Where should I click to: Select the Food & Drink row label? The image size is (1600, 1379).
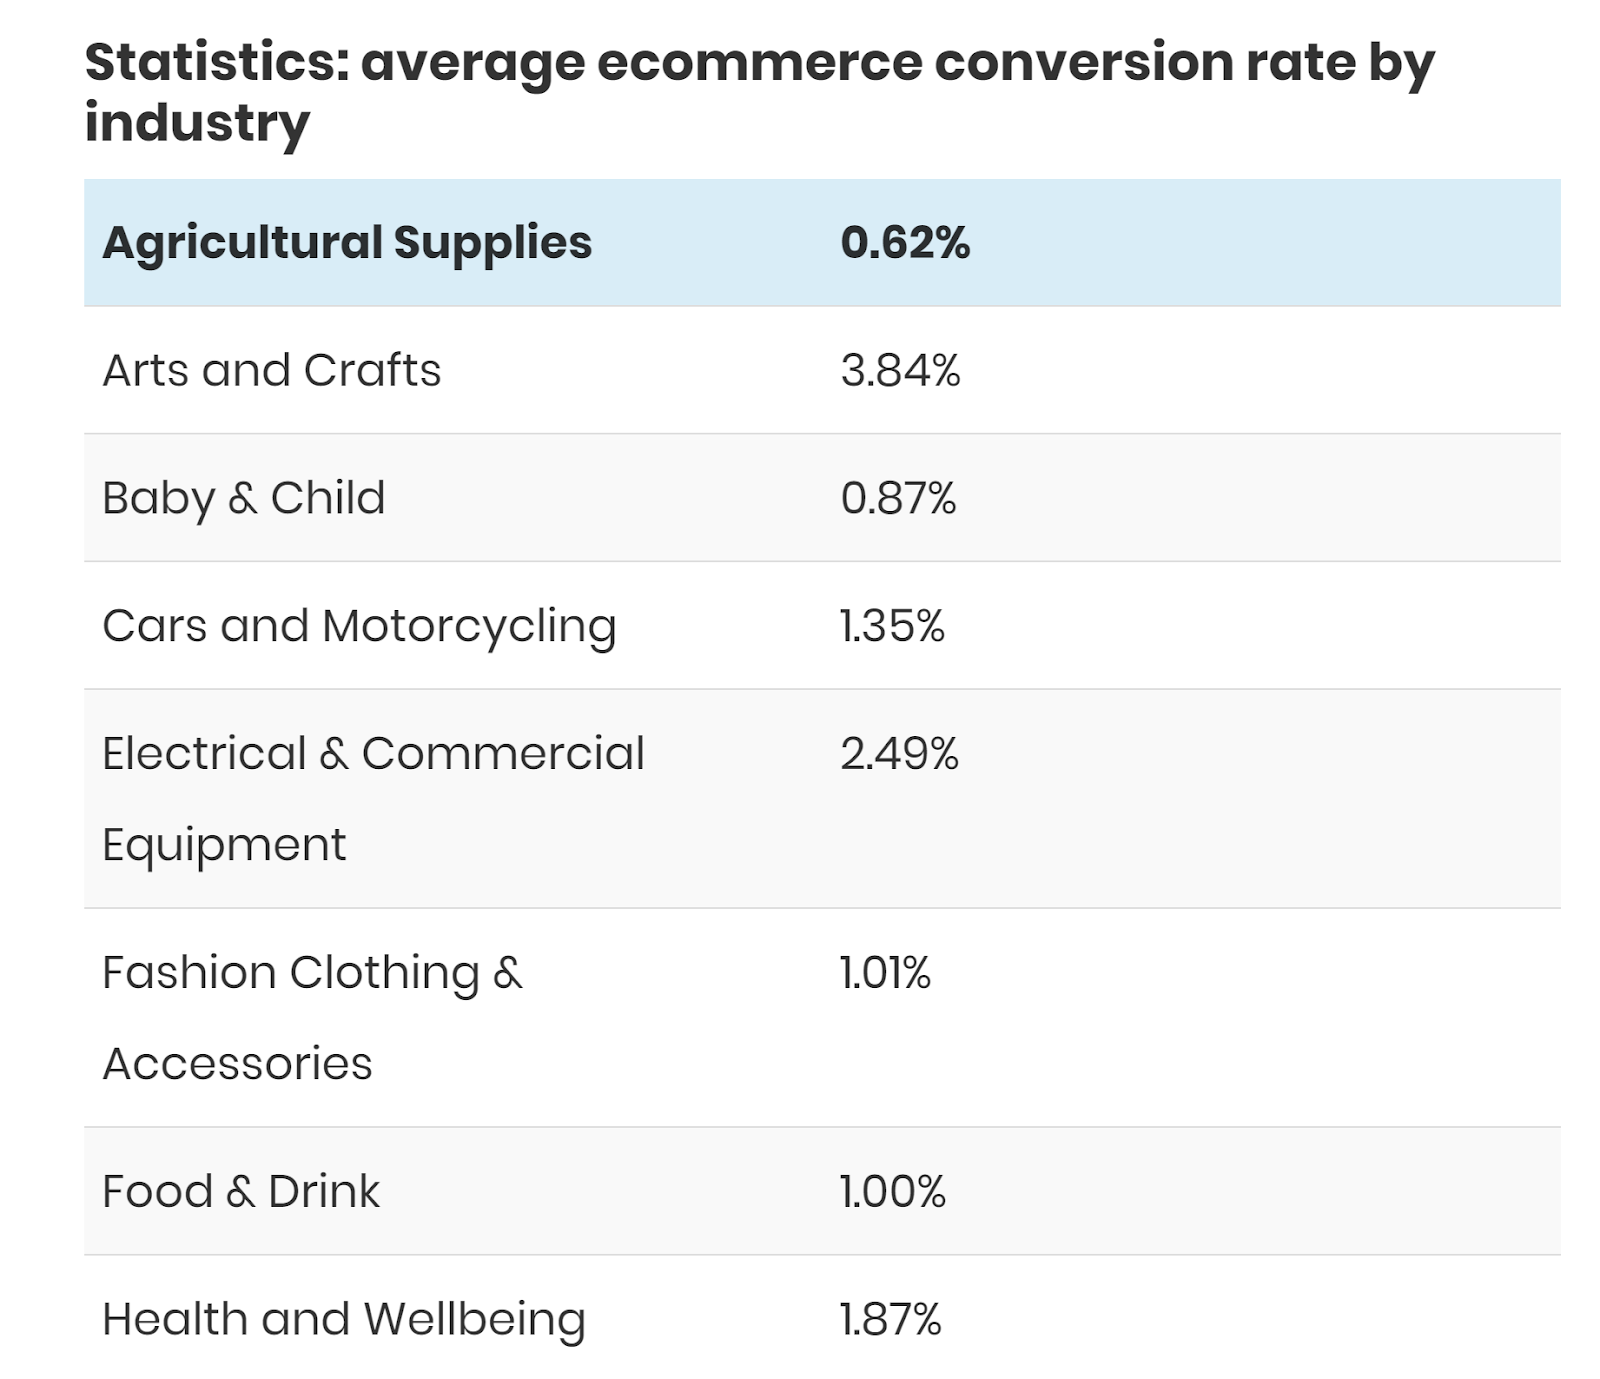click(x=241, y=1191)
